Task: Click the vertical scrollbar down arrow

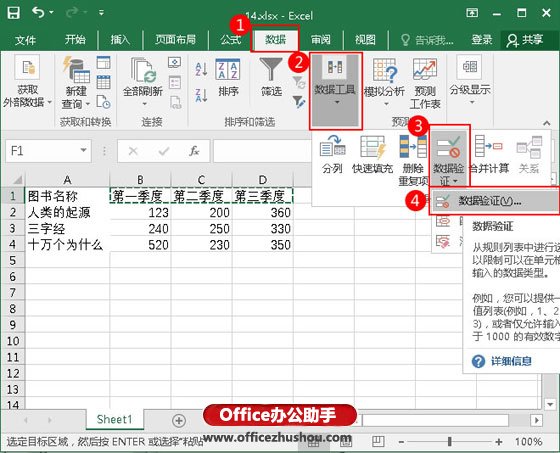Action: point(550,404)
